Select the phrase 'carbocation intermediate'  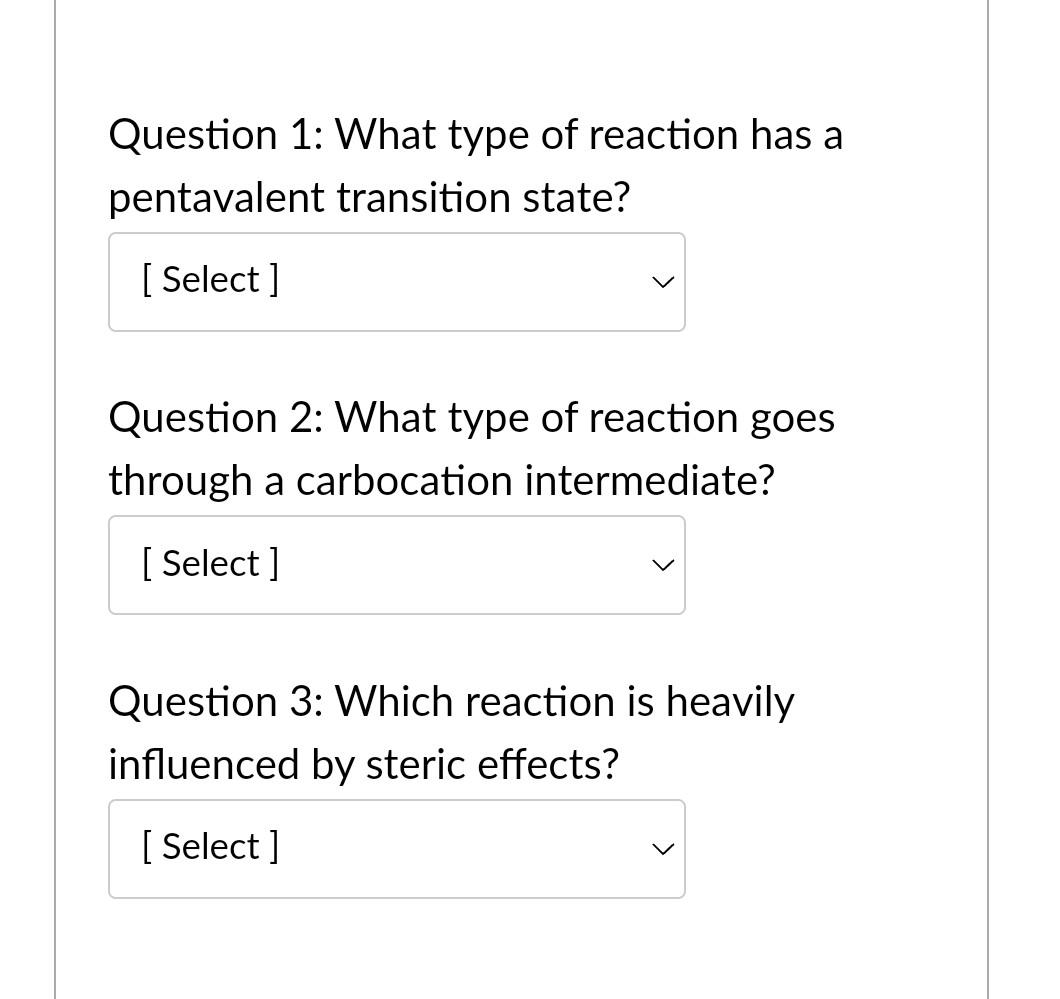[x=533, y=480]
